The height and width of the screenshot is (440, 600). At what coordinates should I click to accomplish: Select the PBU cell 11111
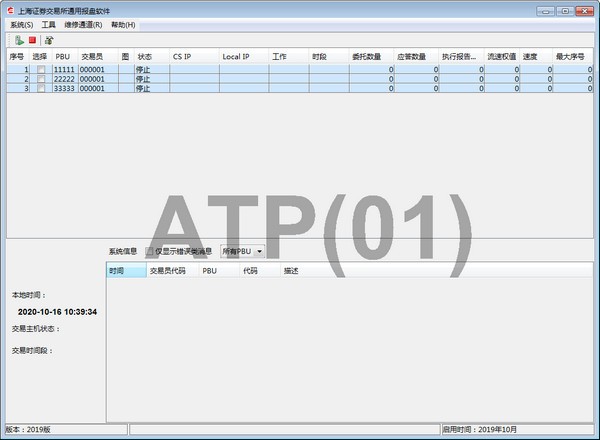64,70
